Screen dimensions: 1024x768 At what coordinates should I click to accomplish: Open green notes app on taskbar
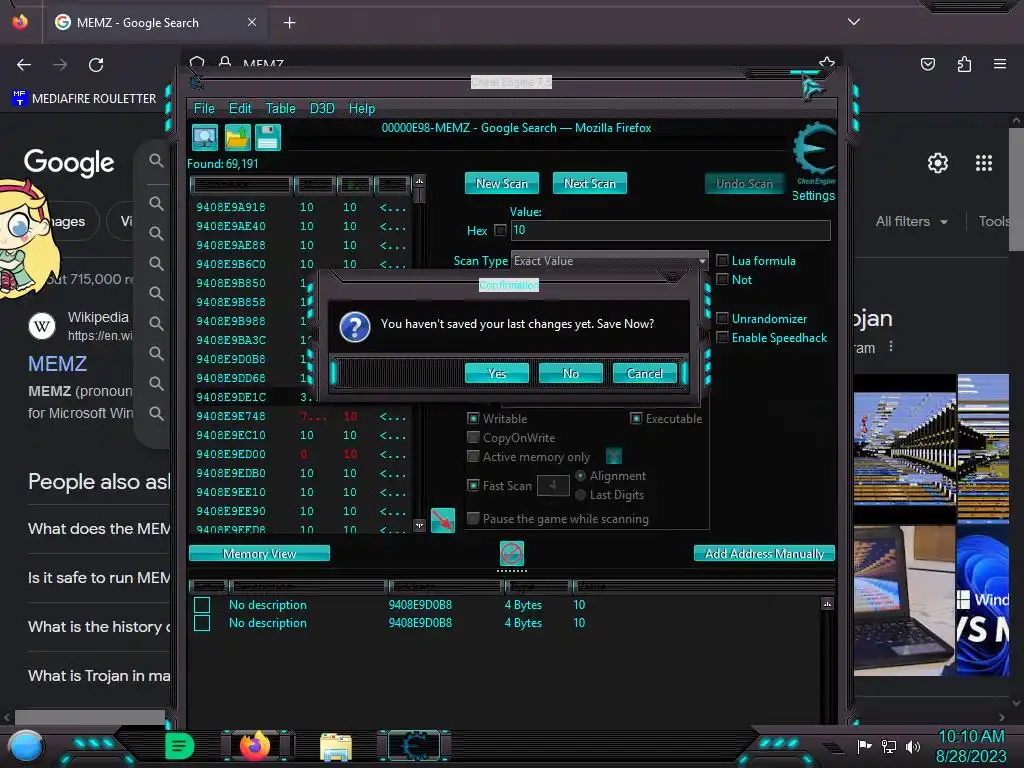point(179,746)
